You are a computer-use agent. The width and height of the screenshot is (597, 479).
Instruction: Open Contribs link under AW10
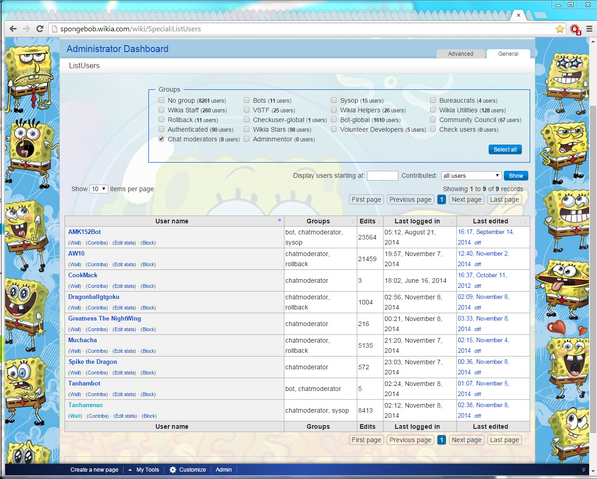pos(97,264)
